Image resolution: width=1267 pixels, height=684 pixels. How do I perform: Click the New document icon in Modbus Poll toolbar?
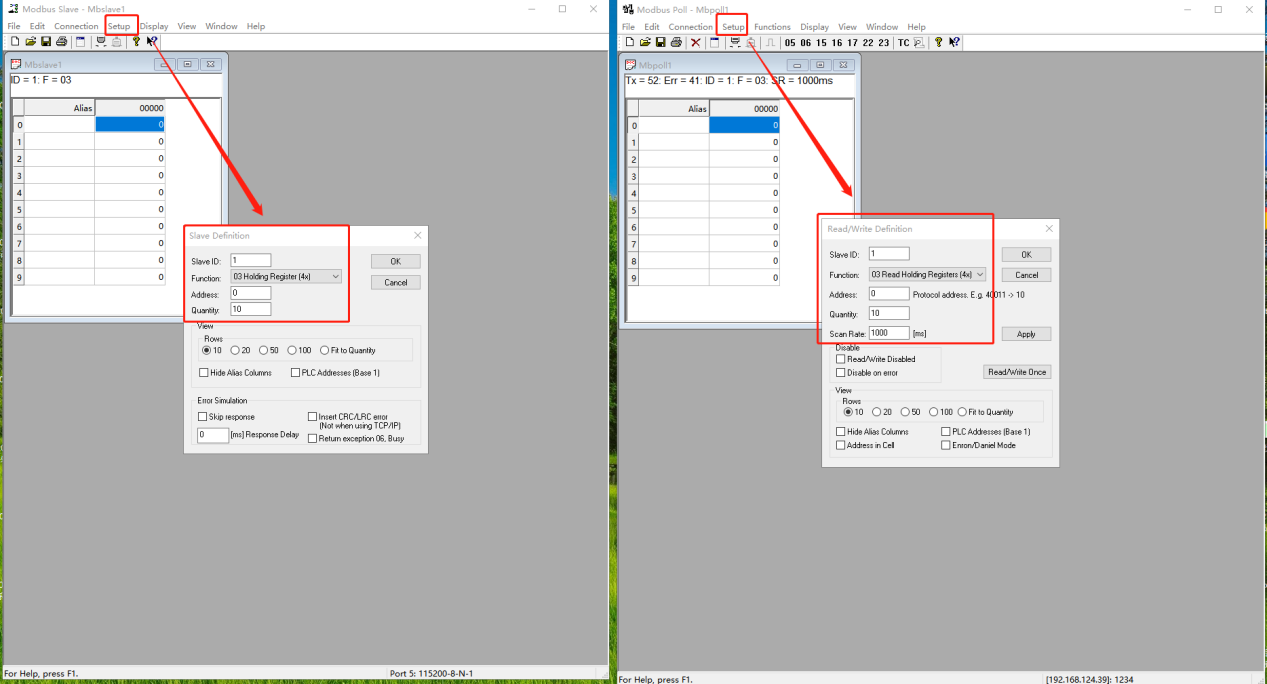tap(630, 42)
